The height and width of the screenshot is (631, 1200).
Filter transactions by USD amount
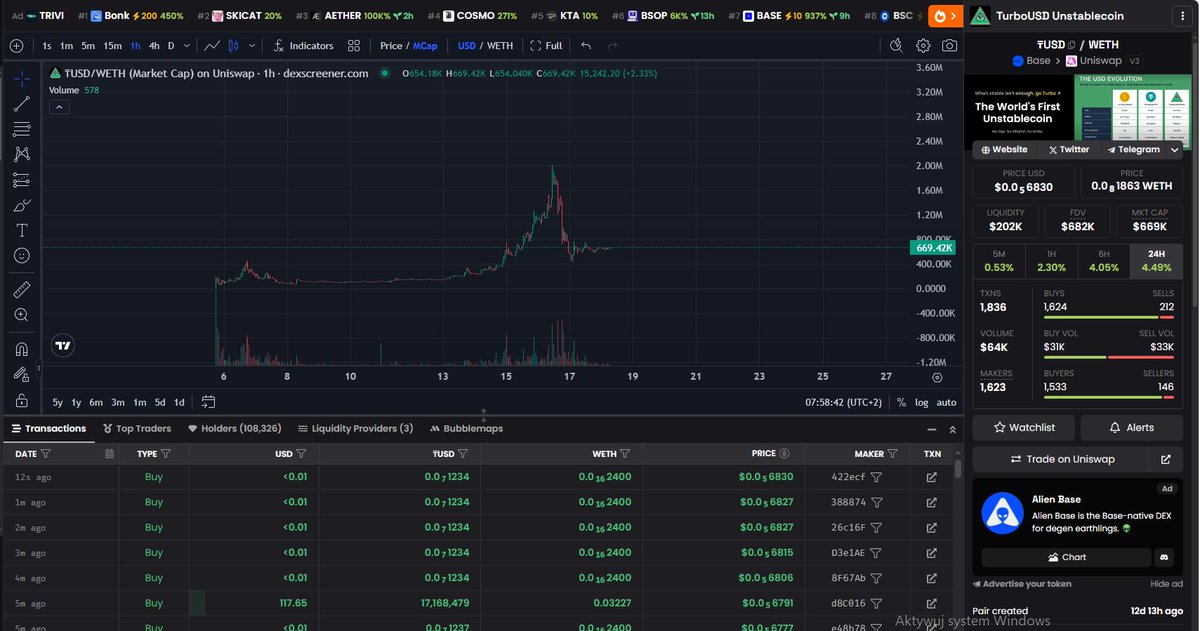[301, 453]
